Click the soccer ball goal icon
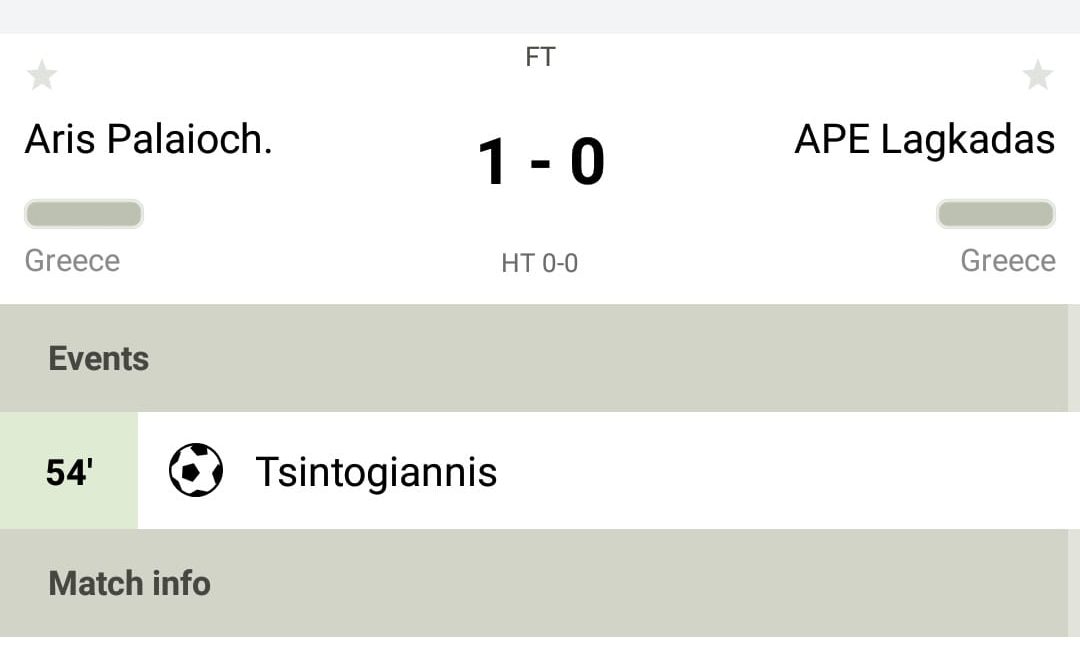The height and width of the screenshot is (650, 1080). (x=195, y=470)
